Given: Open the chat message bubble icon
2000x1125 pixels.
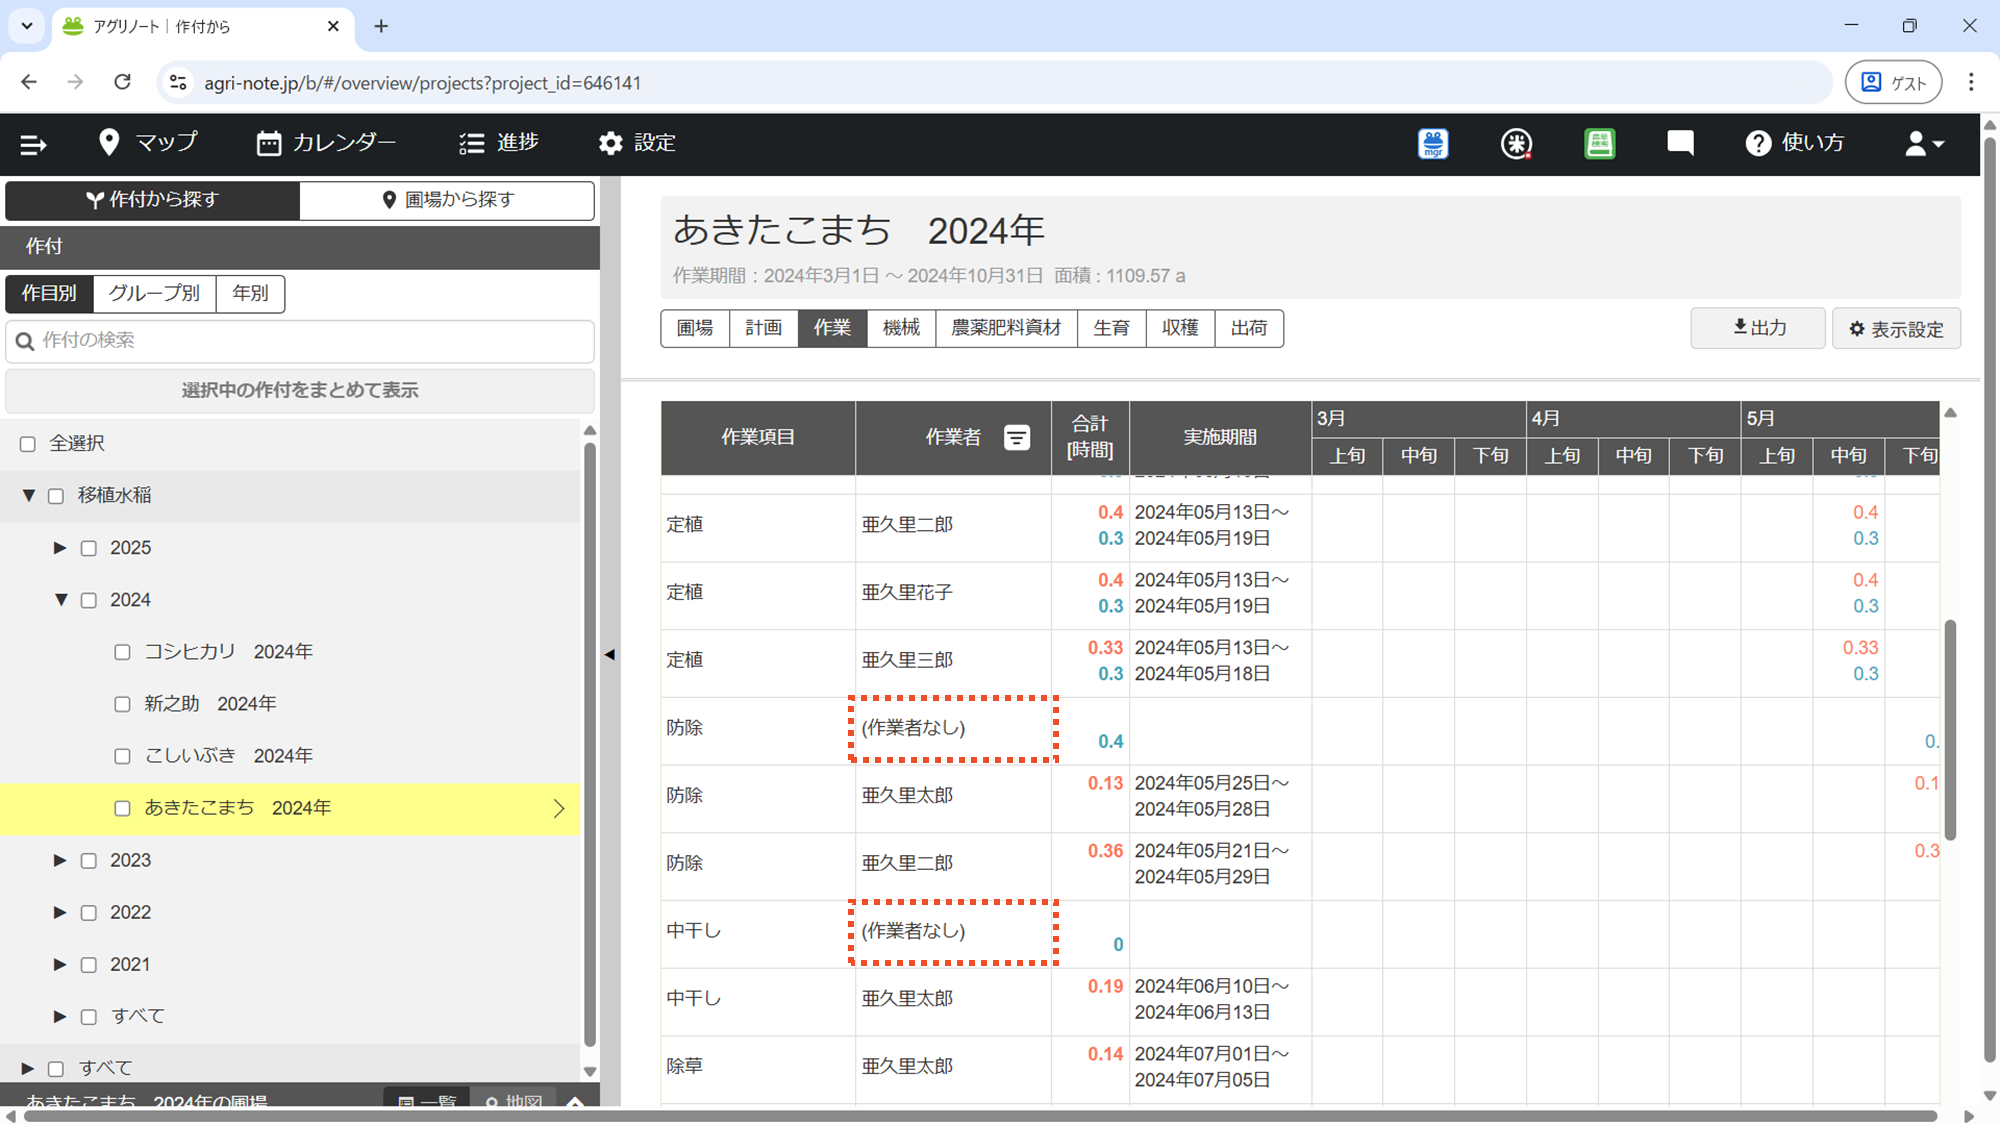Looking at the screenshot, I should 1680,144.
